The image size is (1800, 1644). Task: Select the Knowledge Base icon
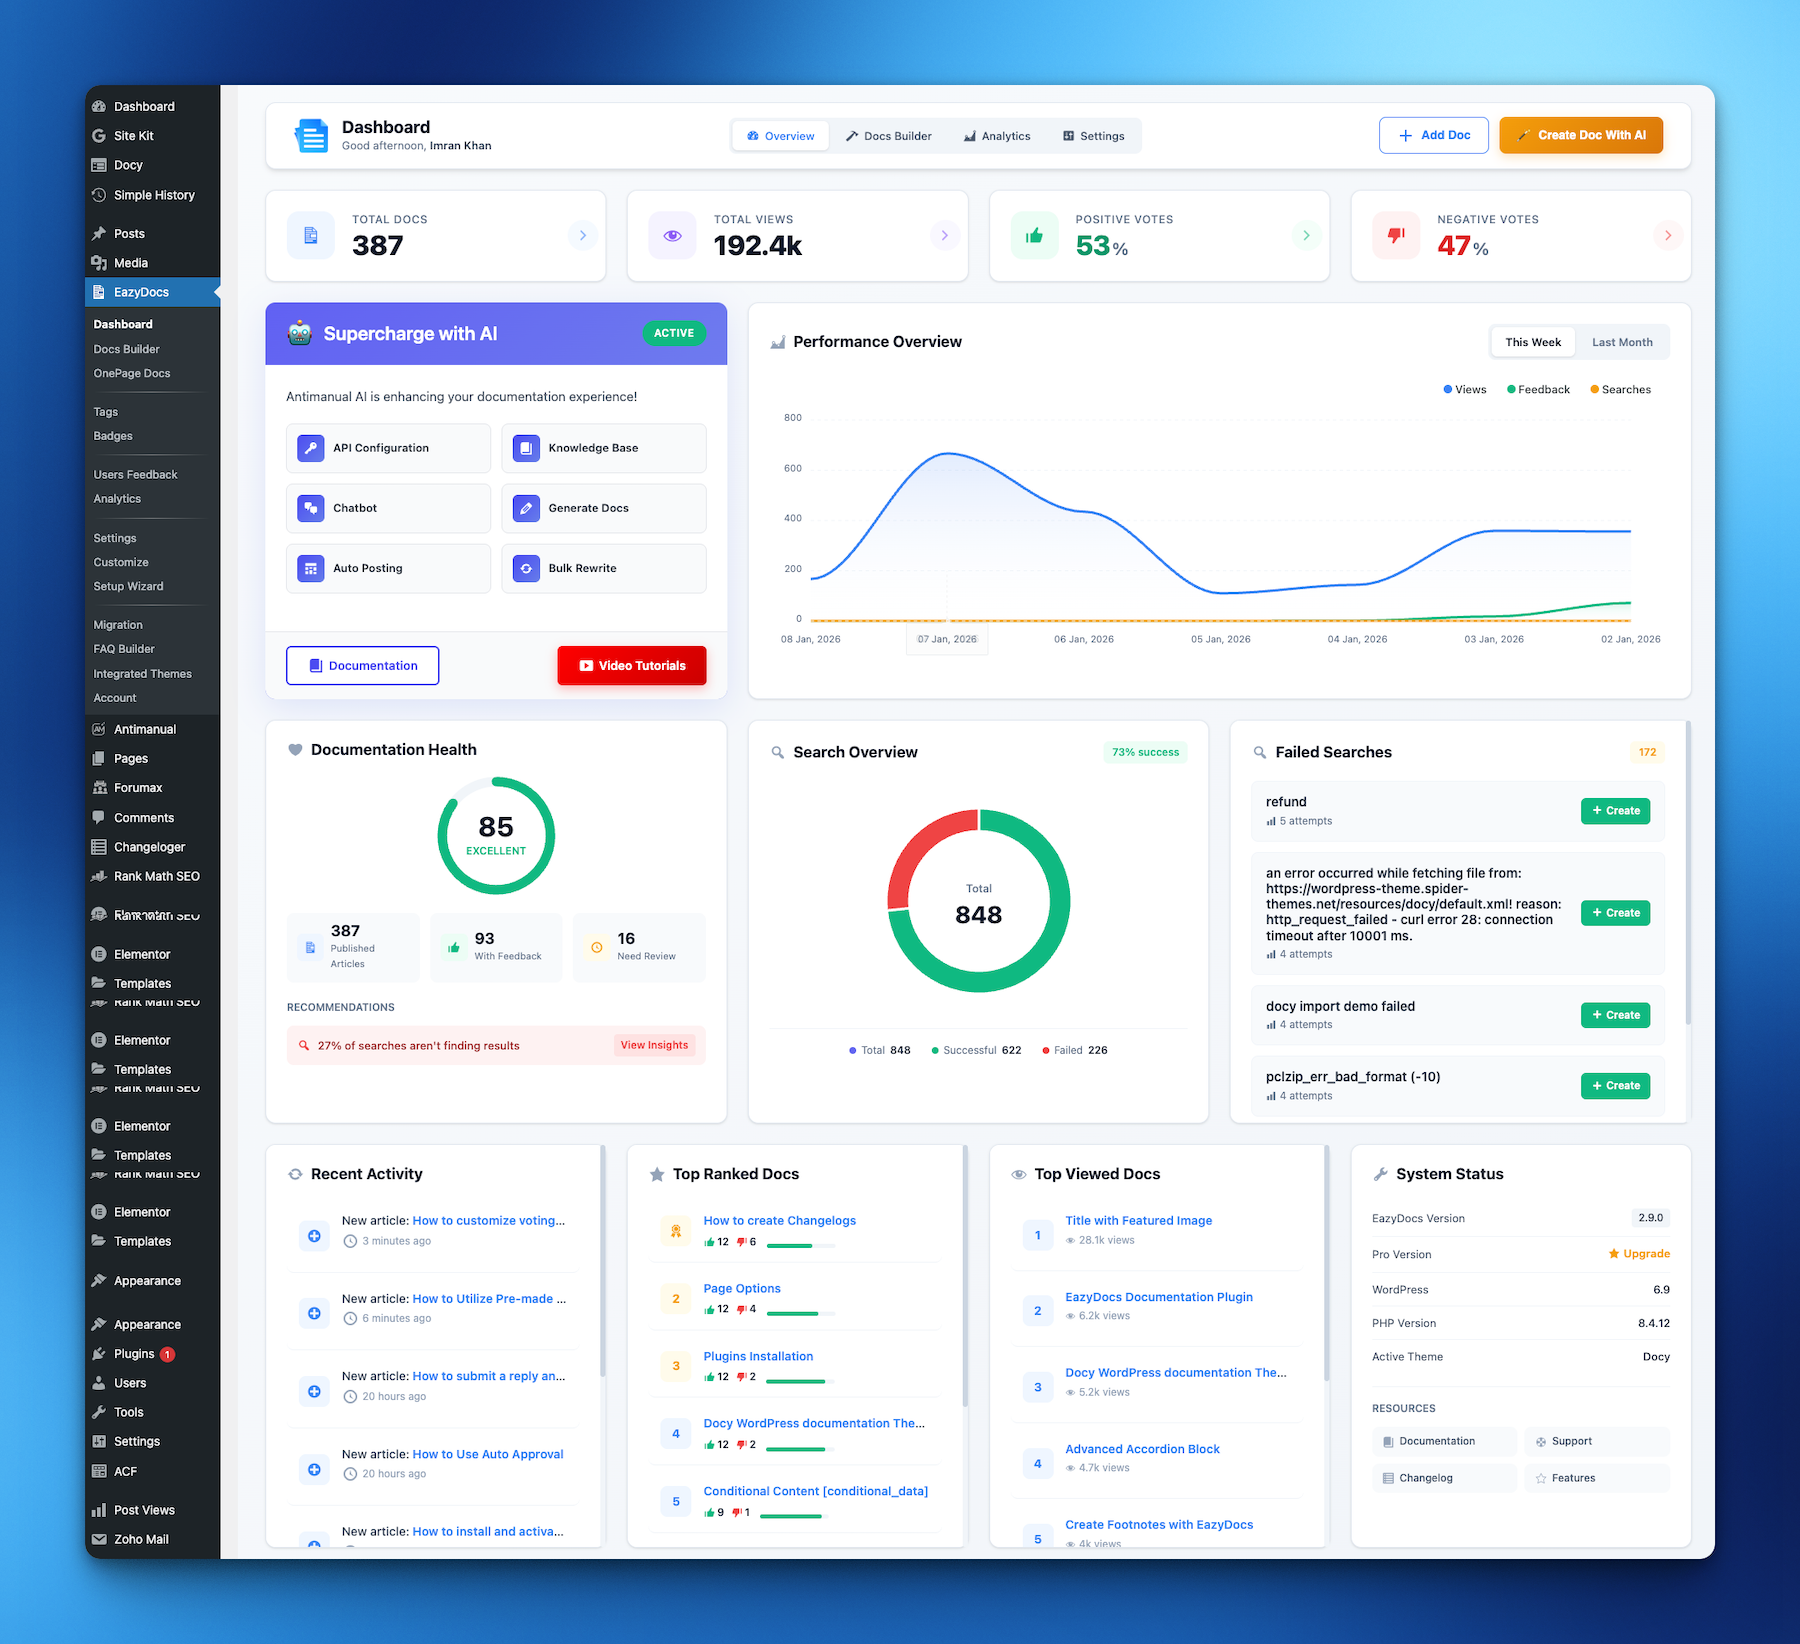[527, 447]
